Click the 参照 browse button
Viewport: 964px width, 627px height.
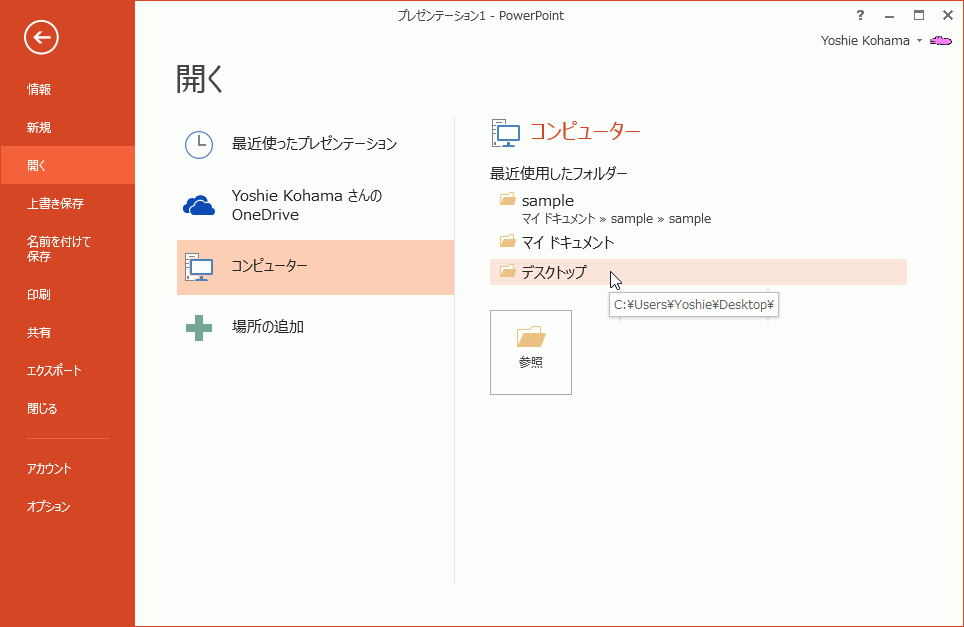pos(531,352)
